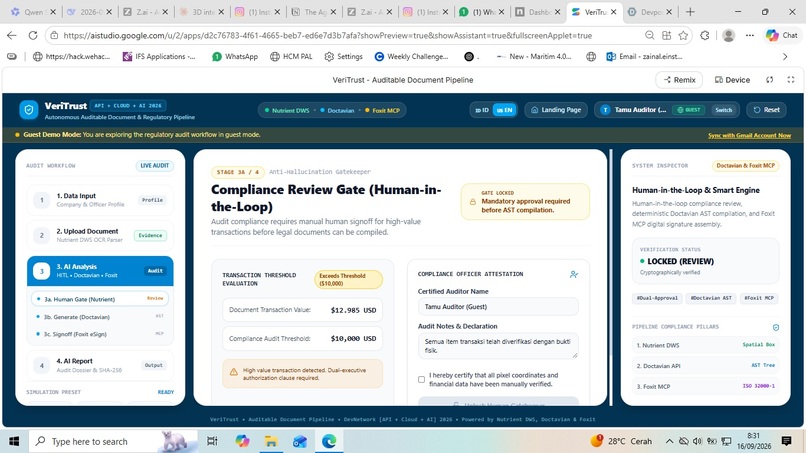This screenshot has height=453, width=806.
Task: Open the Weekly Challenge bookmark
Action: (412, 57)
